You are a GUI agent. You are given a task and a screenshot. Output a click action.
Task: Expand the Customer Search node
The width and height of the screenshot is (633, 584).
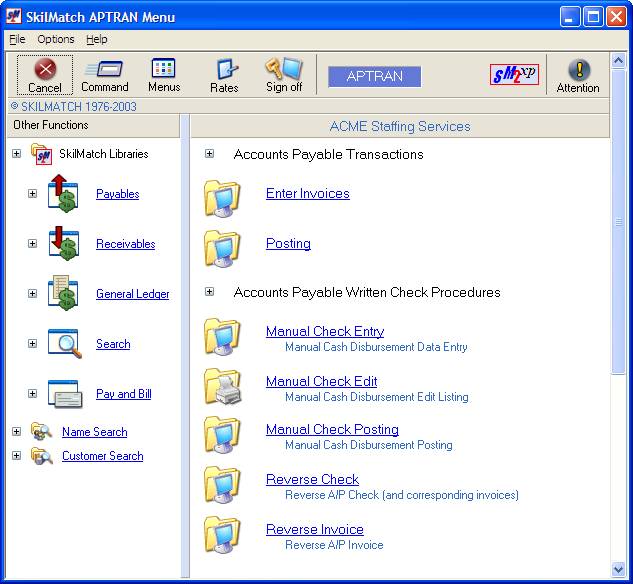[x=16, y=456]
